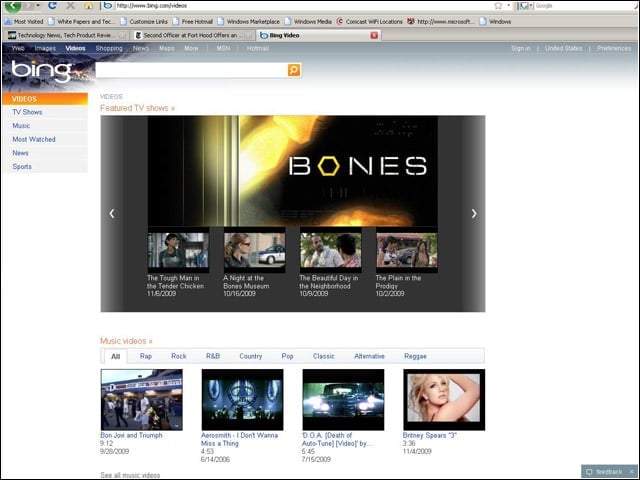Image resolution: width=640 pixels, height=480 pixels.
Task: Open Hotmail link in Bing bar
Action: click(x=258, y=48)
